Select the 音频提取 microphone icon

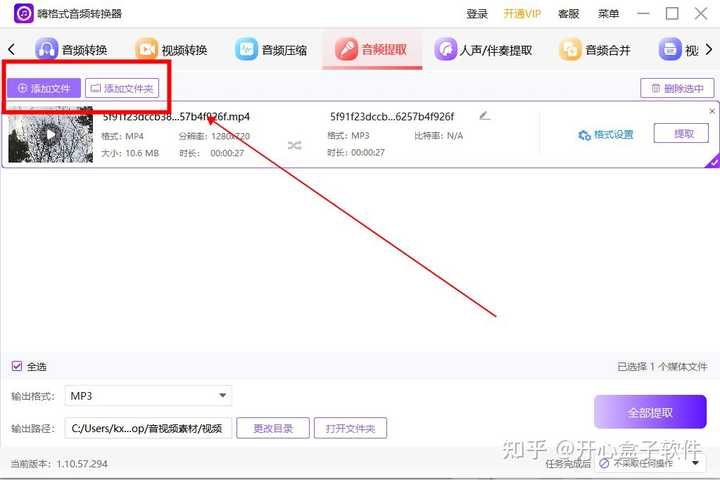coord(346,50)
